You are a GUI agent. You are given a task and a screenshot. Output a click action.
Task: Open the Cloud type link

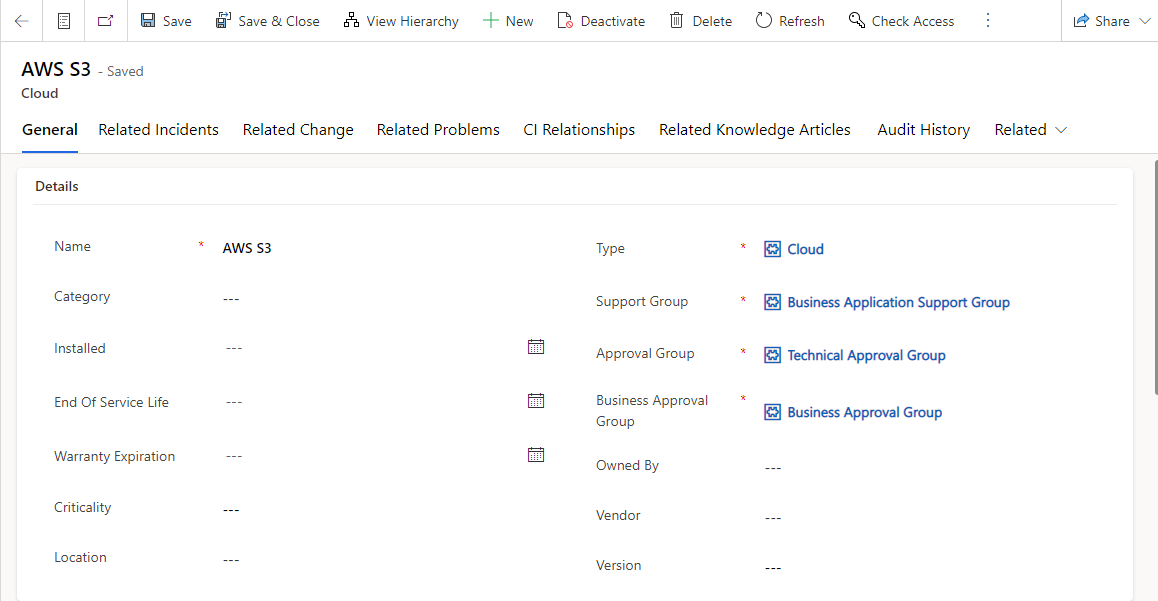point(805,250)
